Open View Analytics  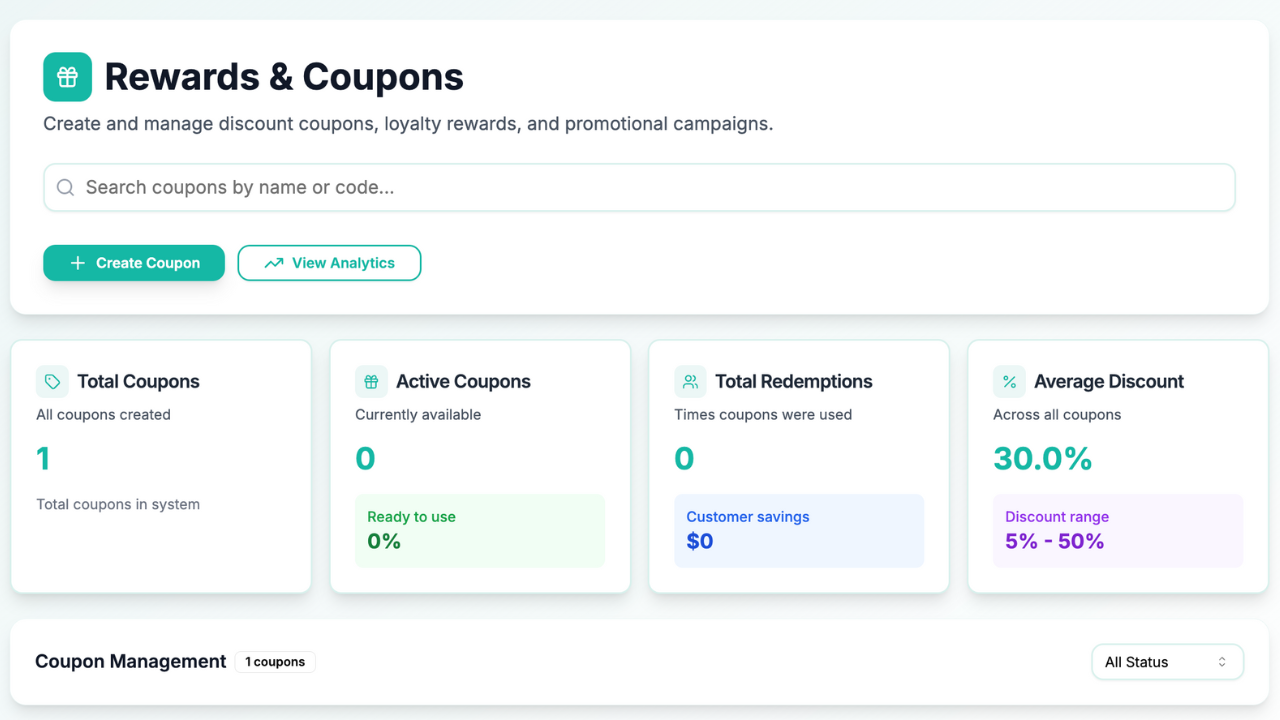pyautogui.click(x=329, y=262)
